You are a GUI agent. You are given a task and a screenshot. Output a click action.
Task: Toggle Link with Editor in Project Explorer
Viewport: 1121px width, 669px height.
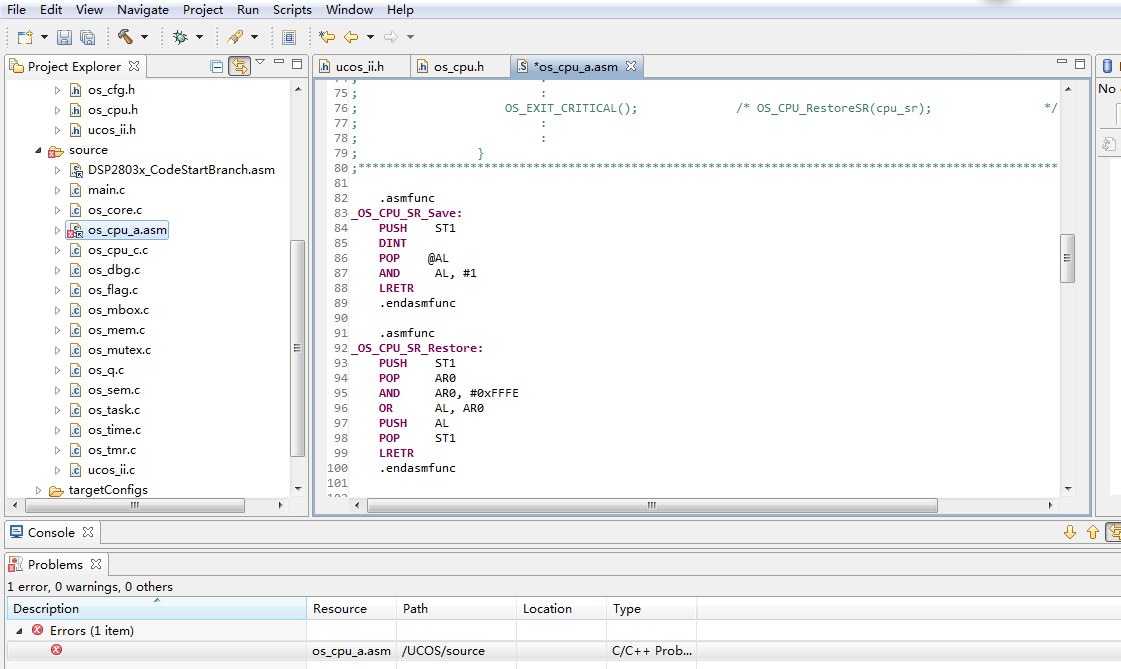(x=239, y=66)
